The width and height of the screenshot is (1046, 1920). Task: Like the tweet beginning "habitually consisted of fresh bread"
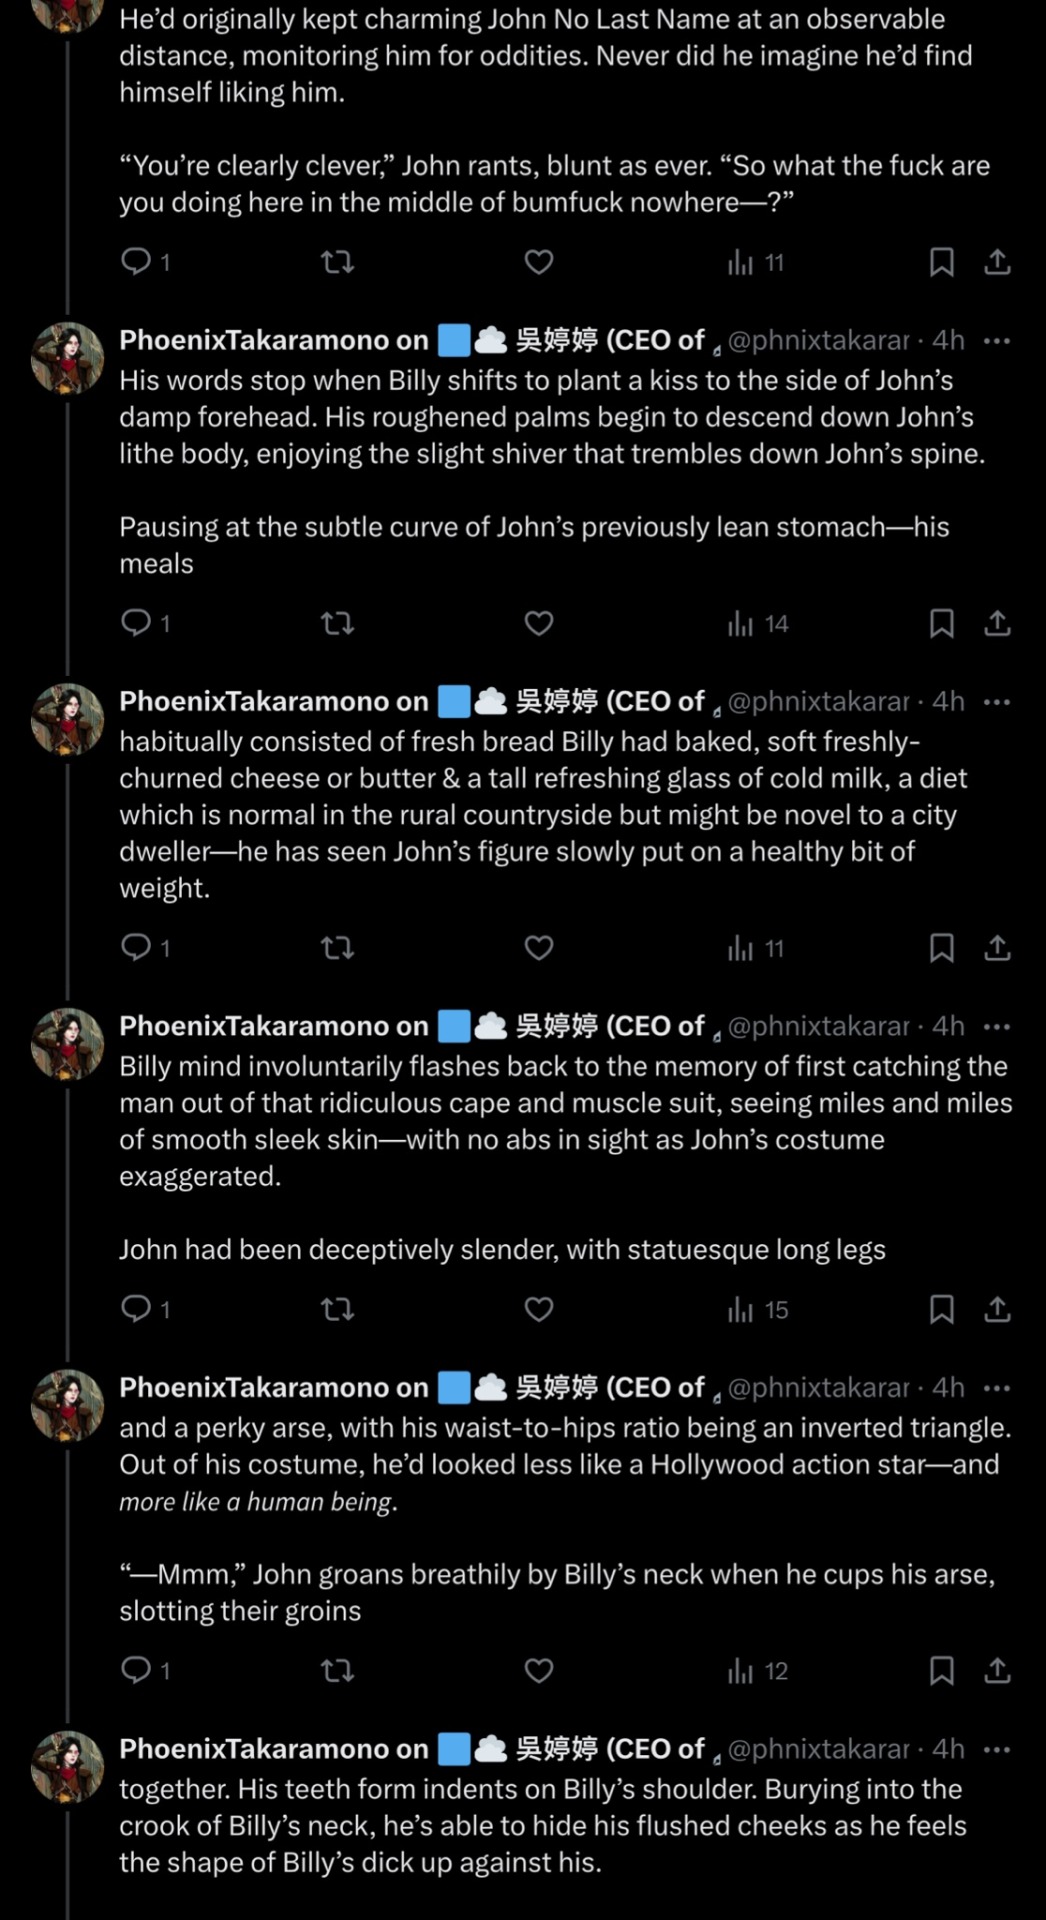point(539,948)
